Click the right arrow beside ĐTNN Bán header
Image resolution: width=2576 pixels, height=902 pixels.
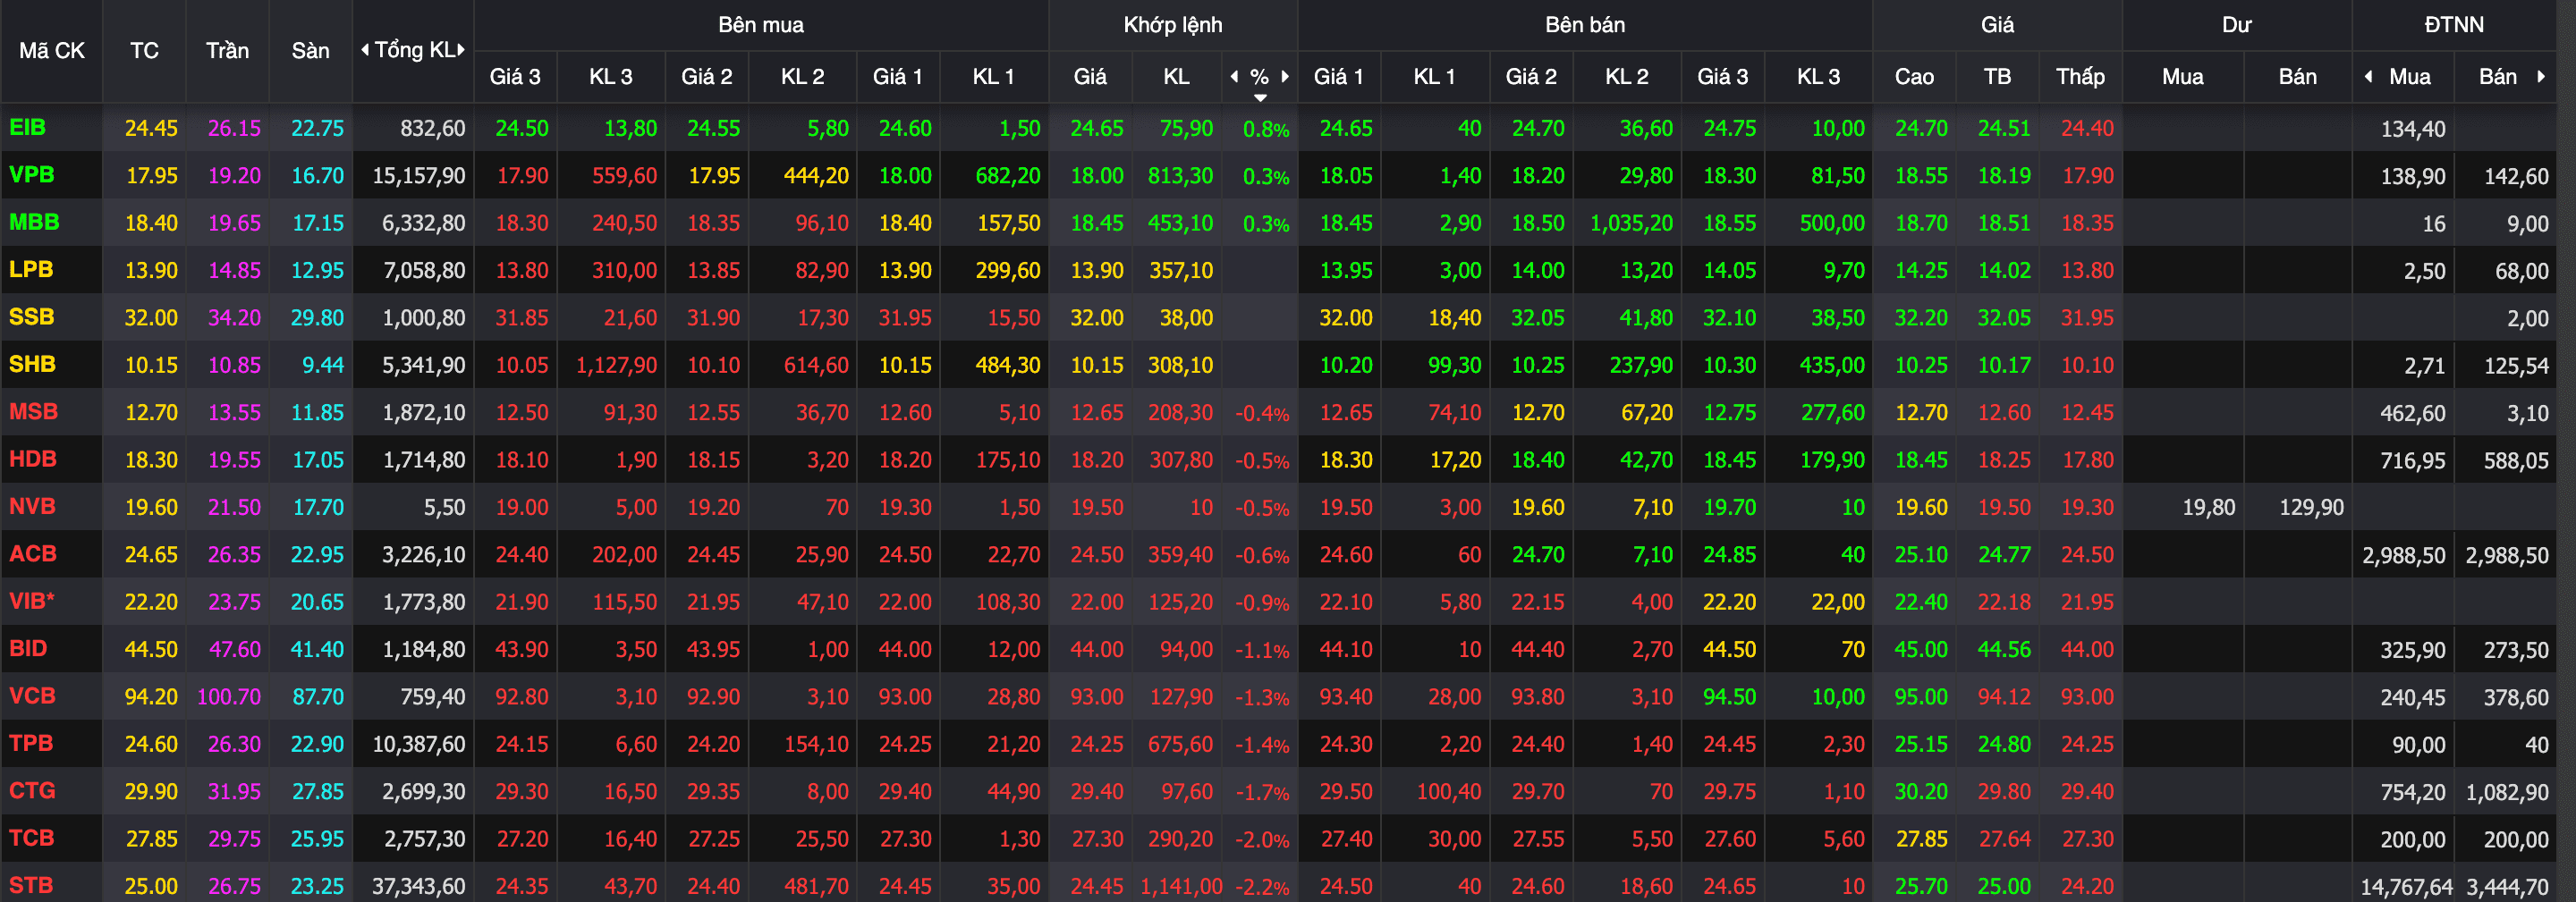point(2541,76)
